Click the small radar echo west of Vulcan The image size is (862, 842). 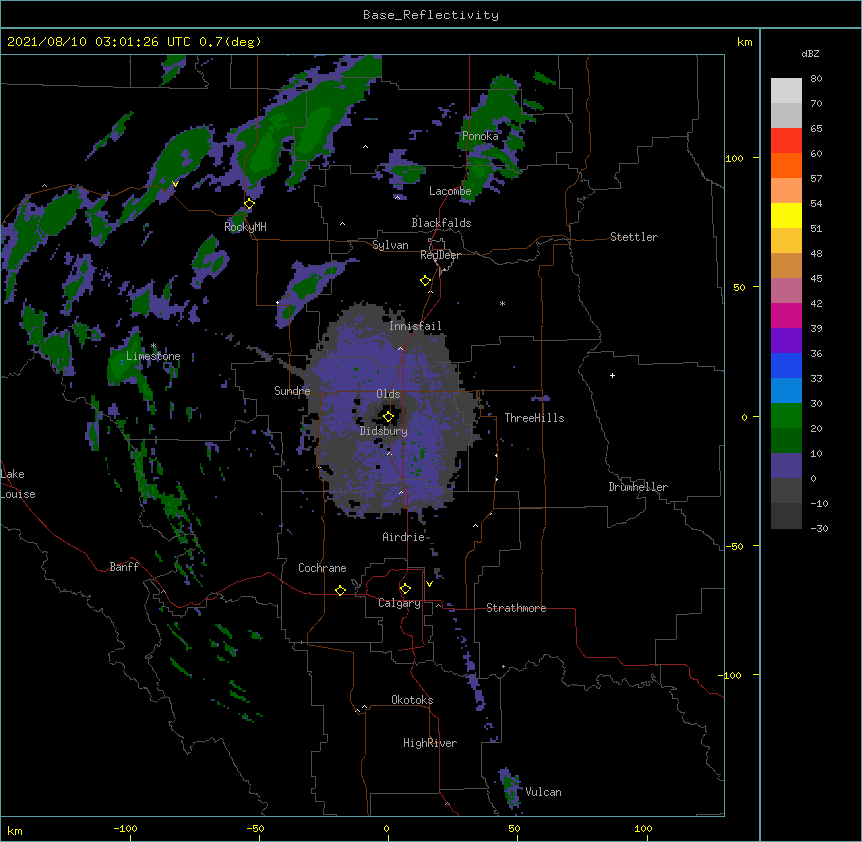pos(510,787)
